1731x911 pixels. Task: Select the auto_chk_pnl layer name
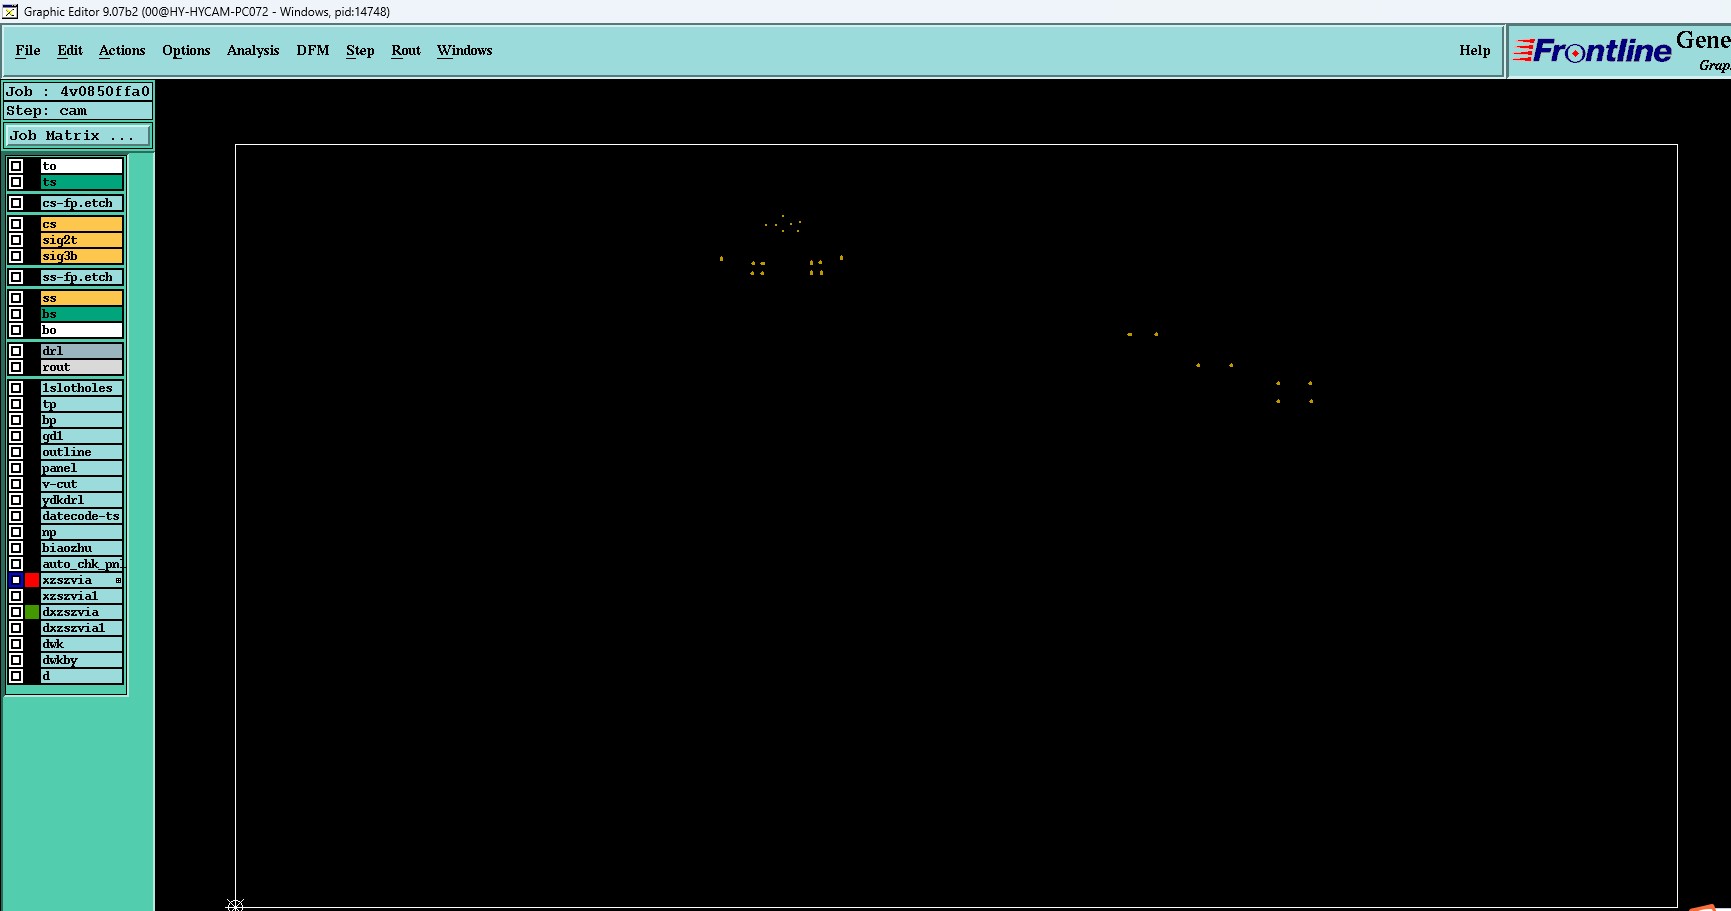pyautogui.click(x=82, y=564)
